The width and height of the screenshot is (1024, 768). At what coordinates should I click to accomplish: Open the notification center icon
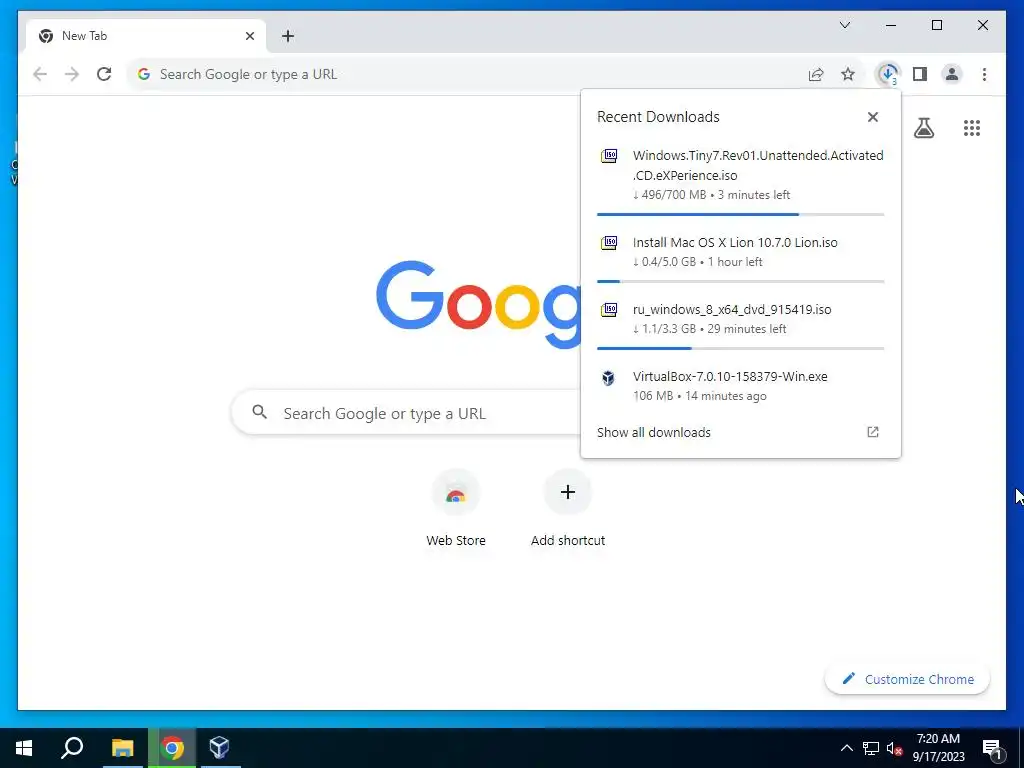point(992,748)
